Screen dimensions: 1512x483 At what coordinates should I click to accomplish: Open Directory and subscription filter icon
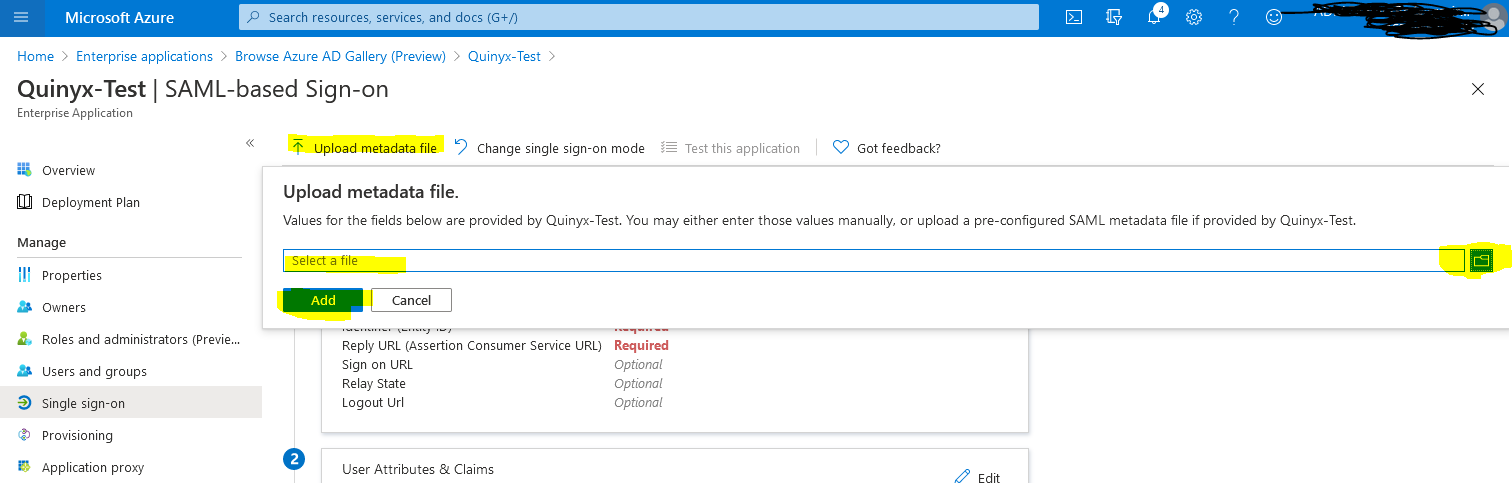coord(1114,17)
